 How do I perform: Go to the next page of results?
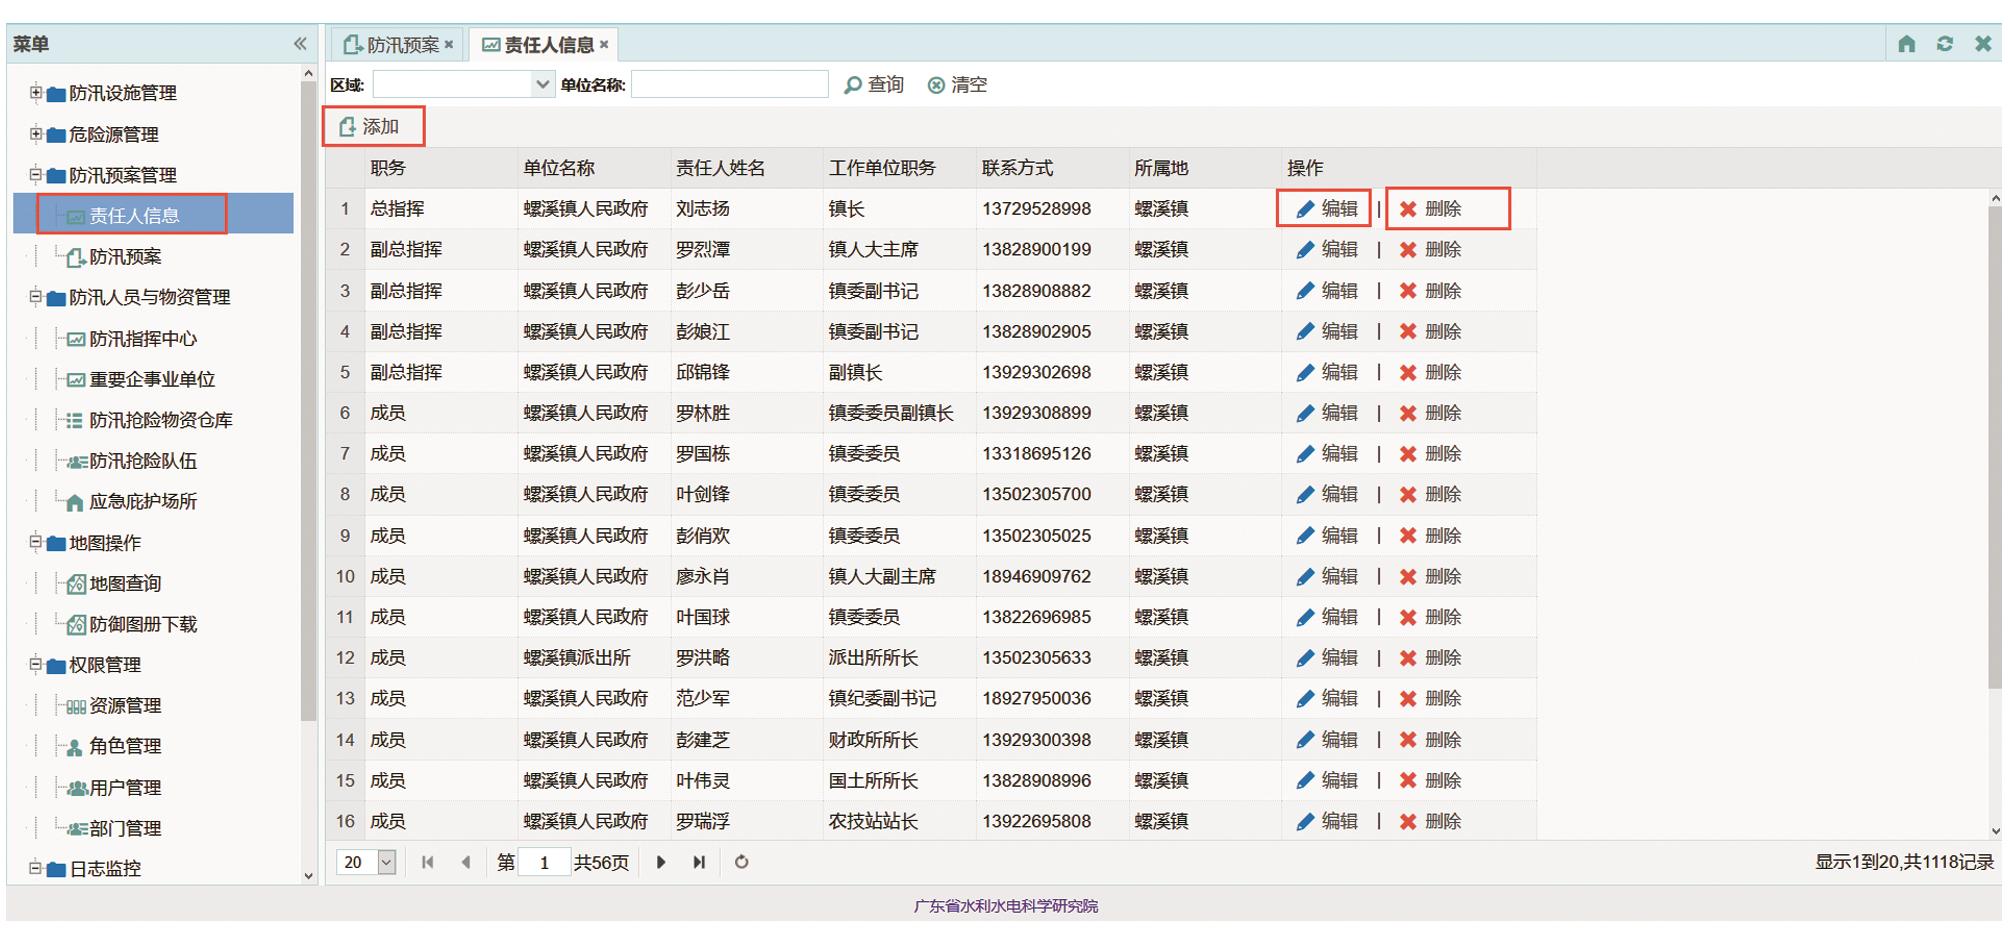pyautogui.click(x=661, y=862)
